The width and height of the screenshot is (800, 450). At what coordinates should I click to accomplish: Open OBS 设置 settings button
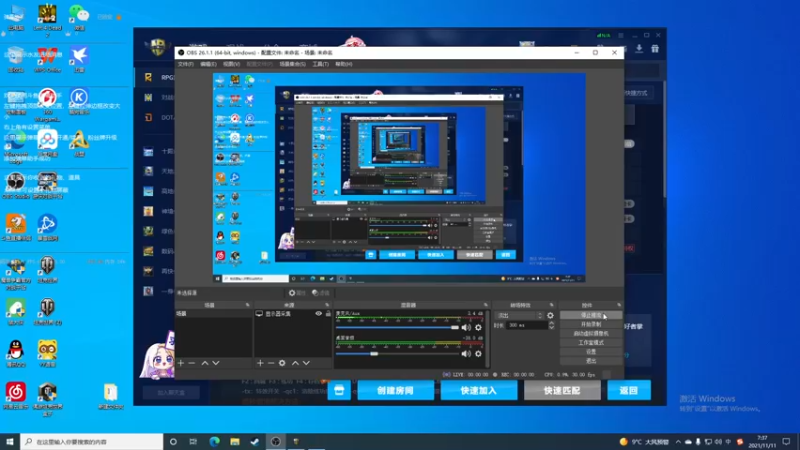(591, 352)
